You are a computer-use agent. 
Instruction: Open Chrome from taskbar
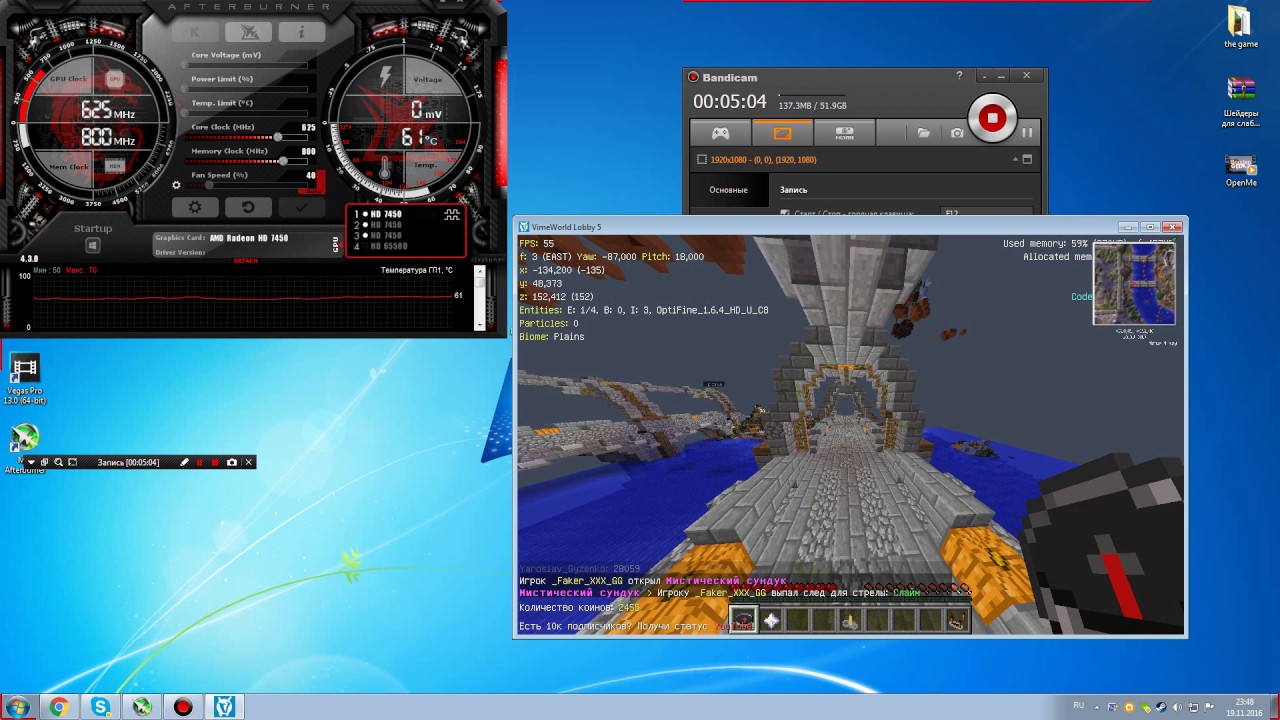tap(59, 707)
